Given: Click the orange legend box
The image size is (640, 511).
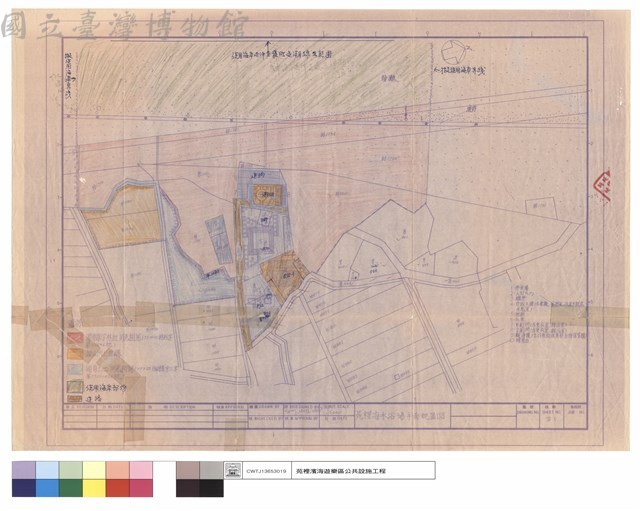Looking at the screenshot, I should 75,353.
